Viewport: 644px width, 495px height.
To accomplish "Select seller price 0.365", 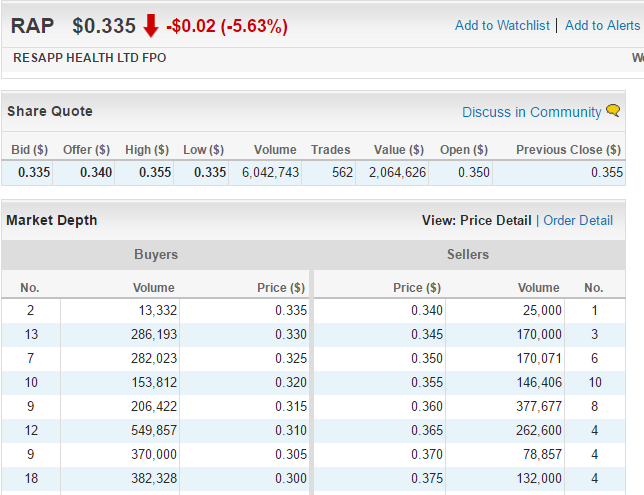I will (427, 431).
